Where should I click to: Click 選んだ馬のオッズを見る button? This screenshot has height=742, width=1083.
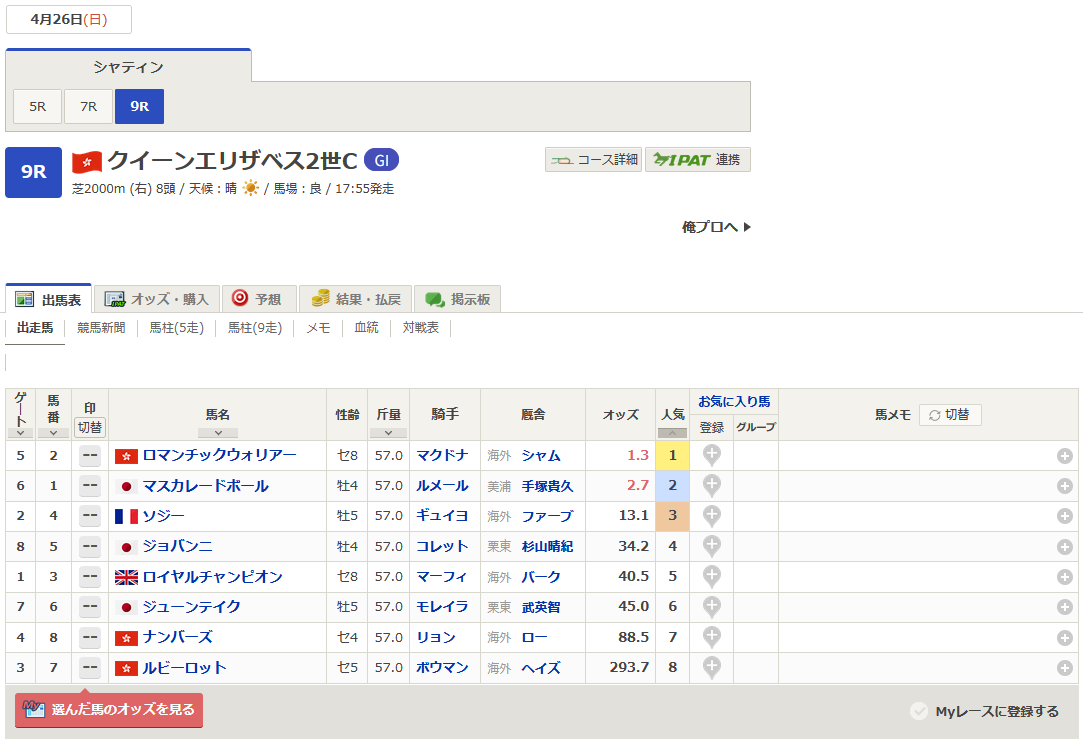tap(109, 710)
